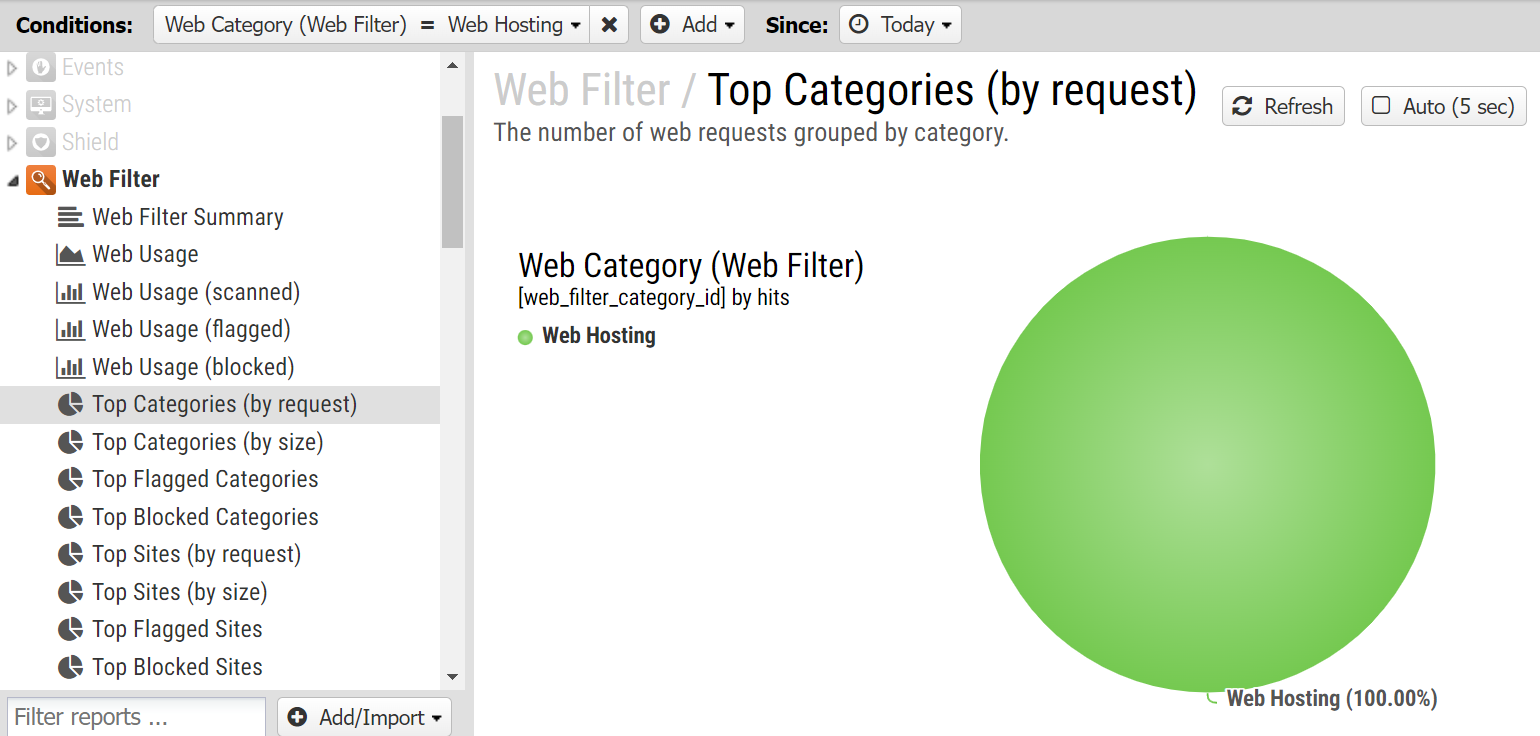
Task: Expand the Add condition dropdown
Action: (693, 25)
